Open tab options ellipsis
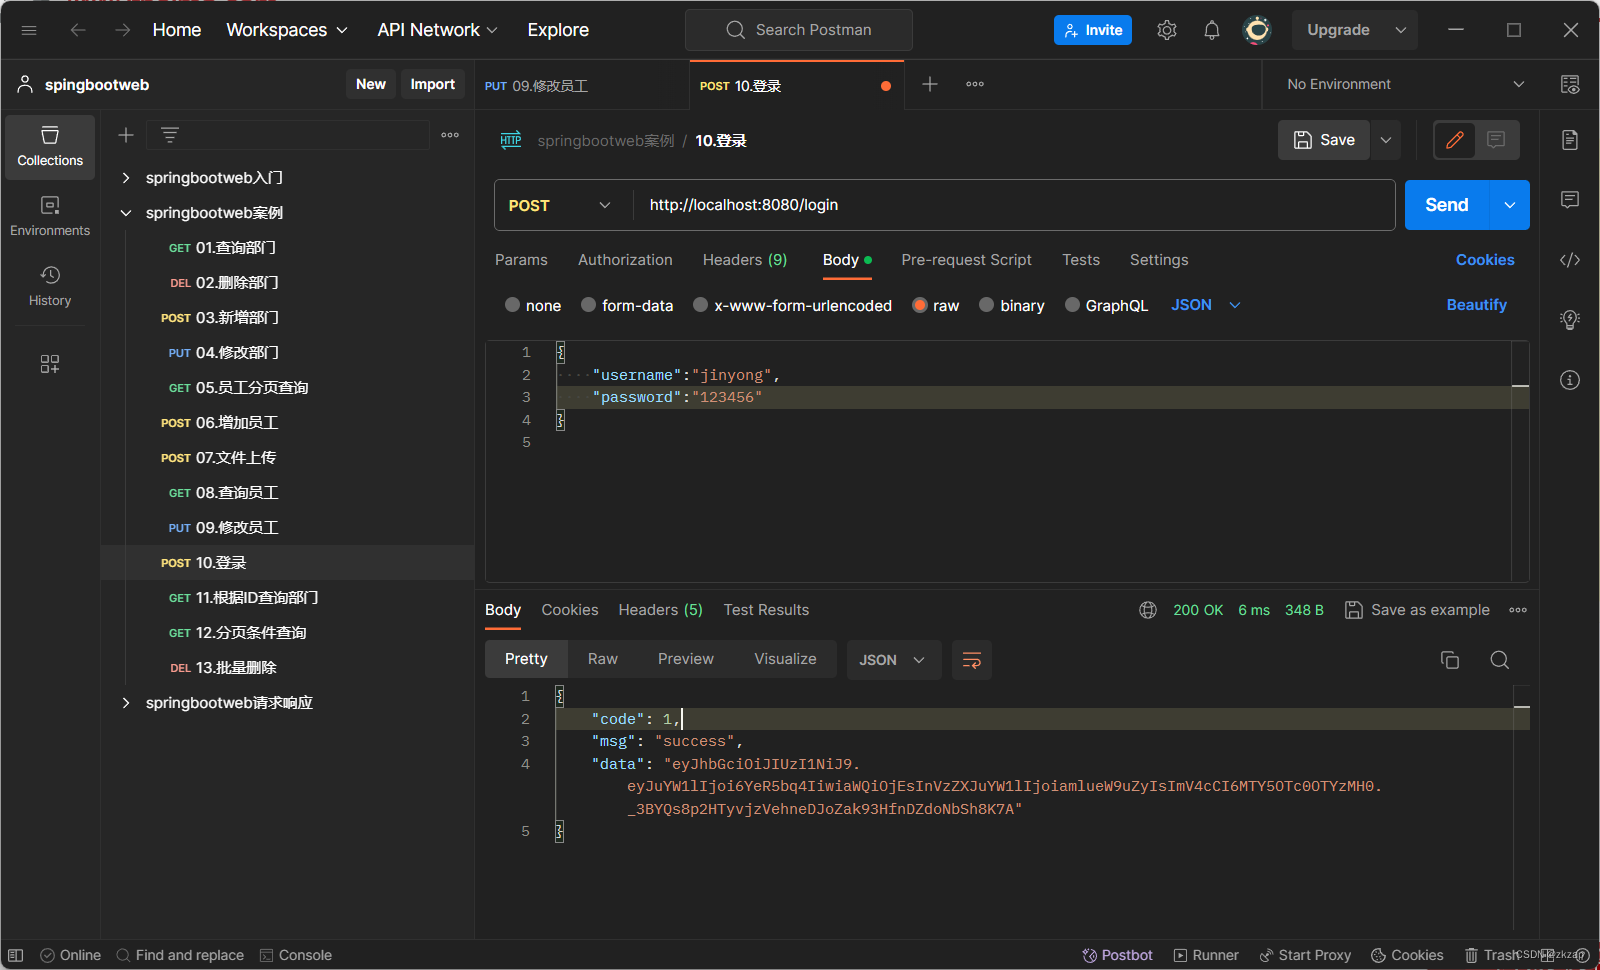Screen dimensions: 1600x970 click(975, 84)
